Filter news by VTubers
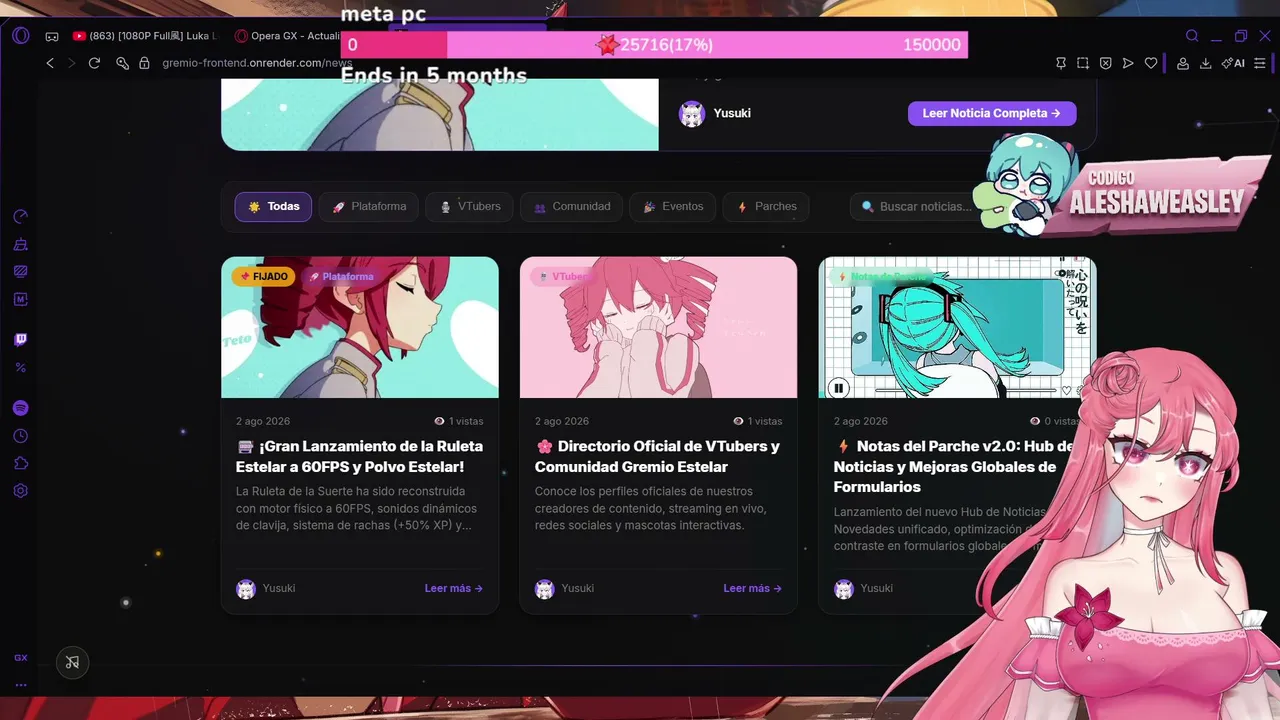Viewport: 1280px width, 720px height. 470,207
